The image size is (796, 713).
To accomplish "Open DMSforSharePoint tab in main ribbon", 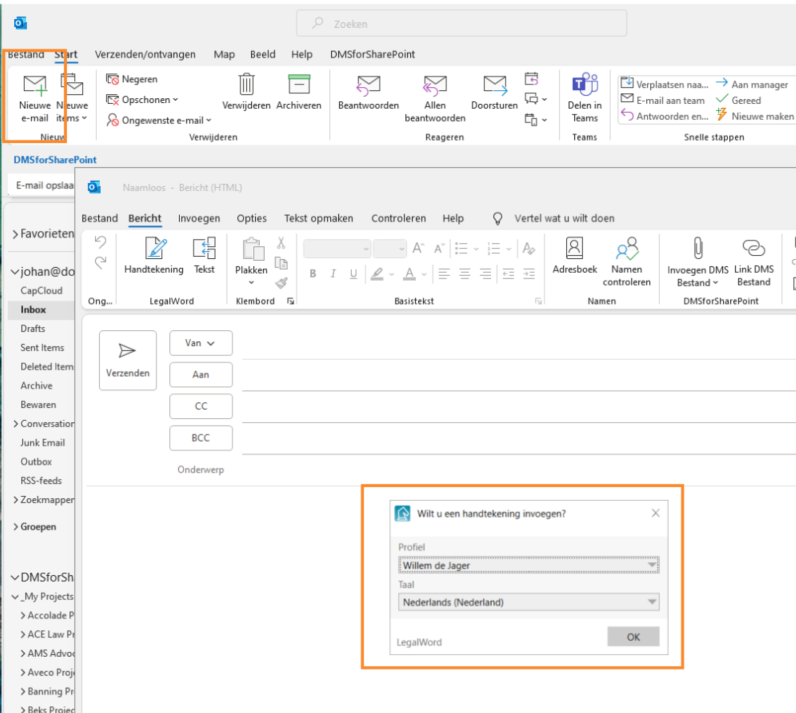I will (x=372, y=54).
